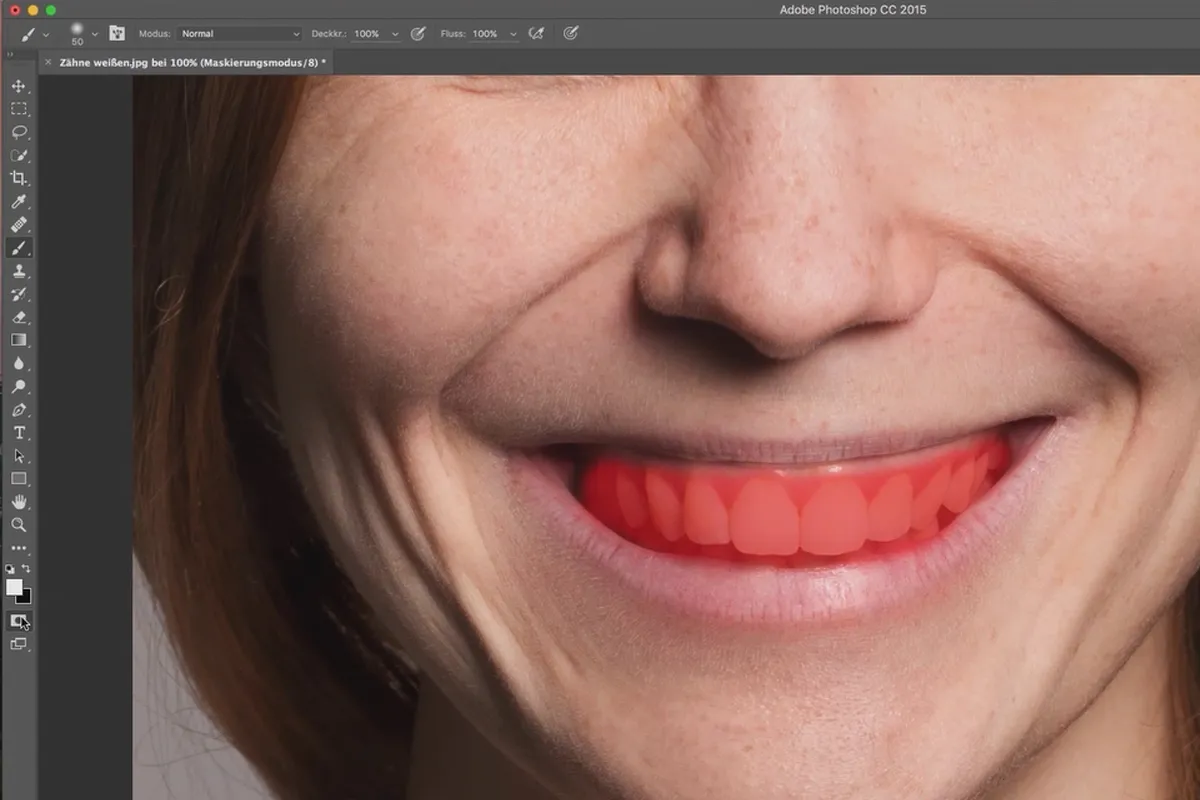Click the Deckkr. opacity value field
Image resolution: width=1200 pixels, height=800 pixels.
[x=367, y=34]
